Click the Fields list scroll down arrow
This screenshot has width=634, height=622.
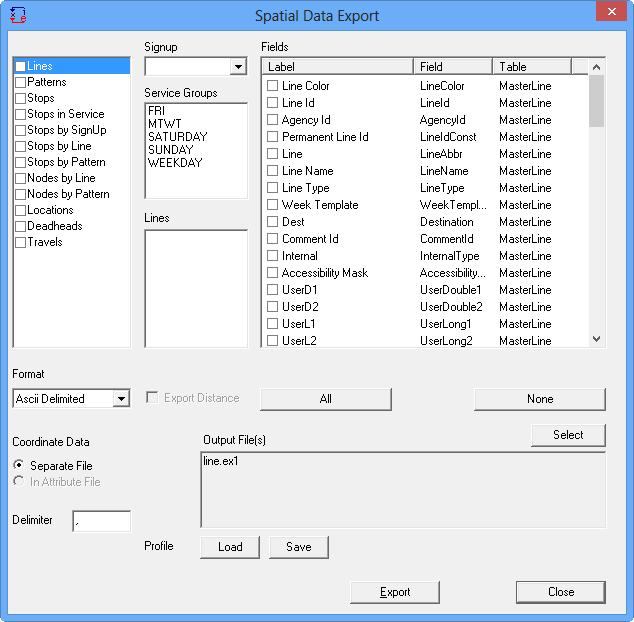tap(596, 339)
